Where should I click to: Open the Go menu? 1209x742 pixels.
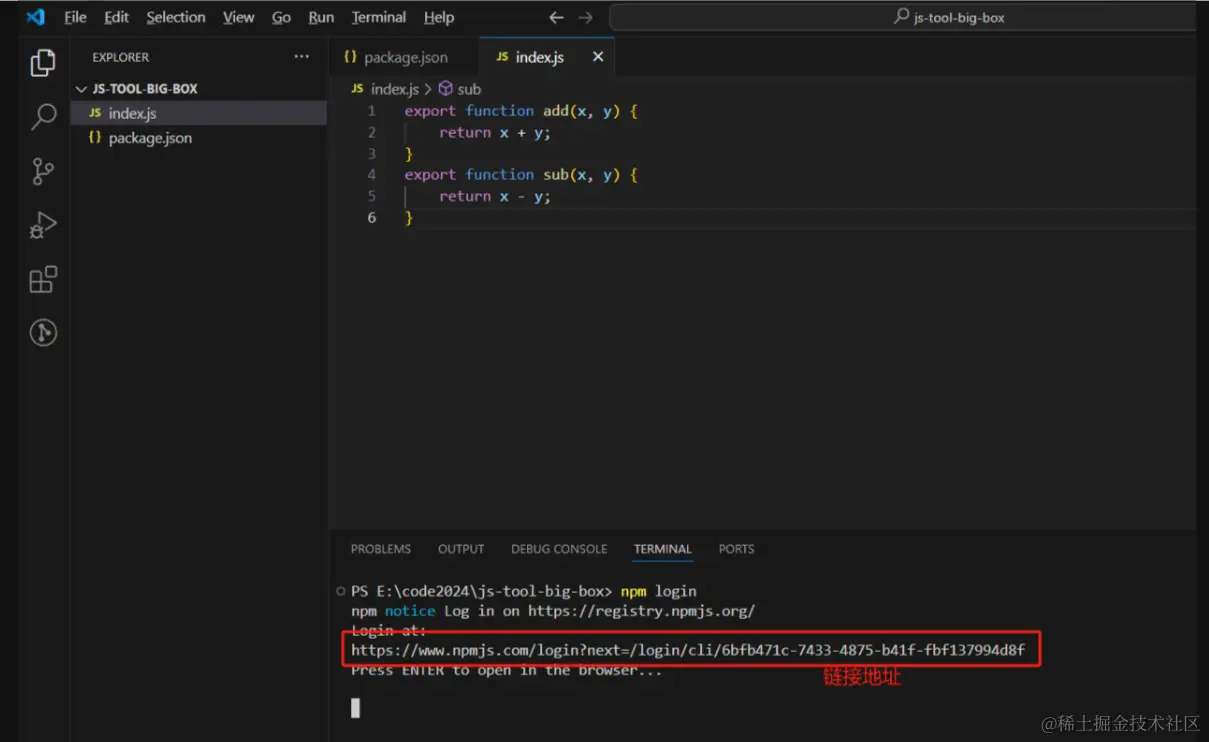281,17
